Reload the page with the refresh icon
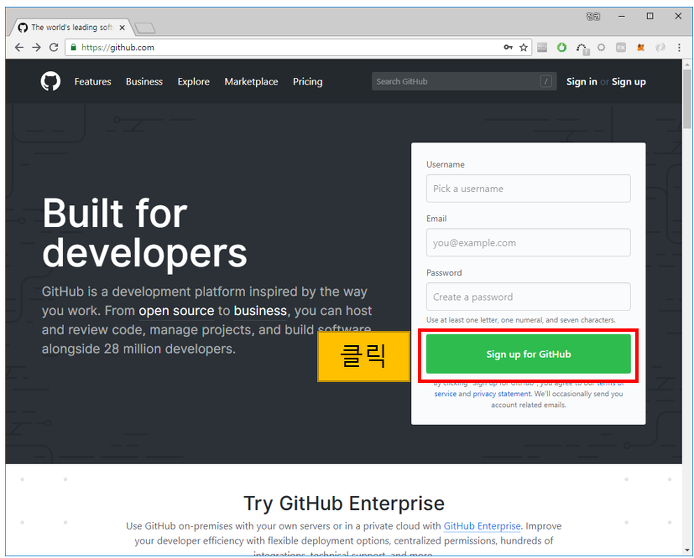Viewport: 694px width, 558px height. (54, 47)
